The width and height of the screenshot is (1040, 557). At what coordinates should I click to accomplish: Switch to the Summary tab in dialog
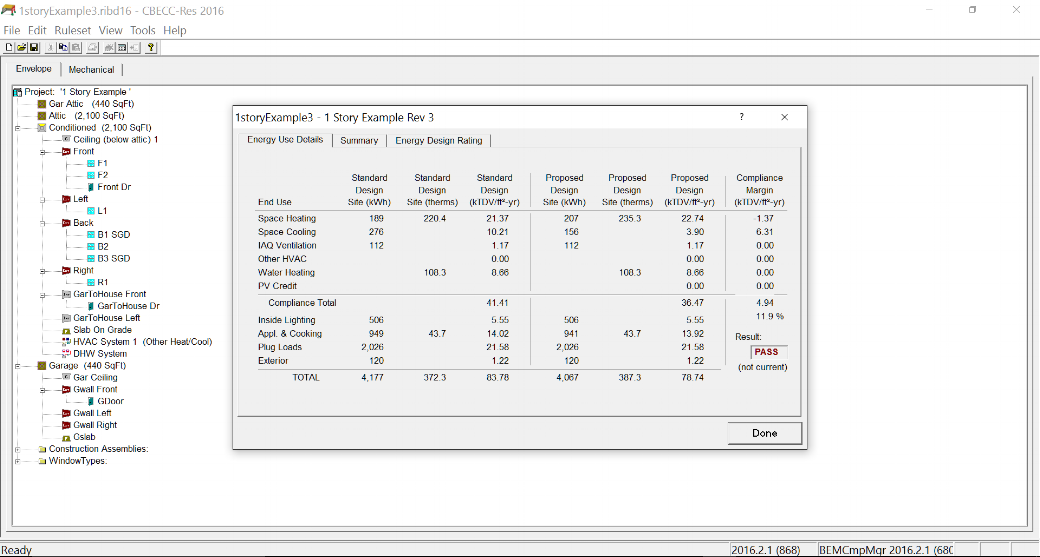[359, 141]
